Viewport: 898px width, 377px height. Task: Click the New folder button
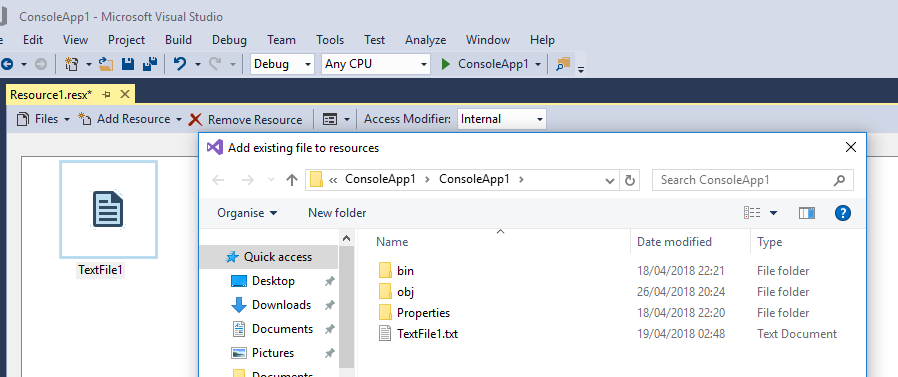(337, 213)
